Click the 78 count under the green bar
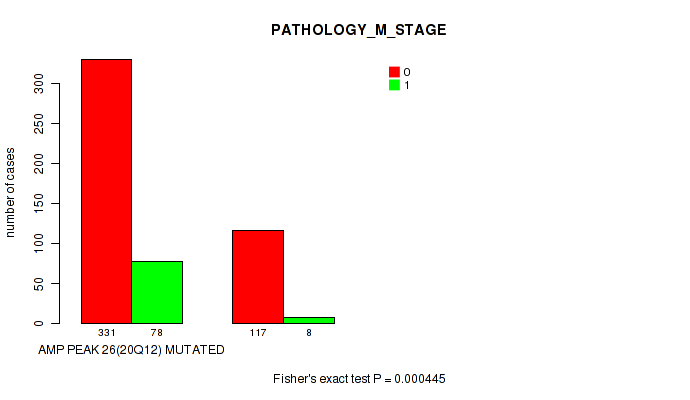The height and width of the screenshot is (400, 690). click(157, 332)
